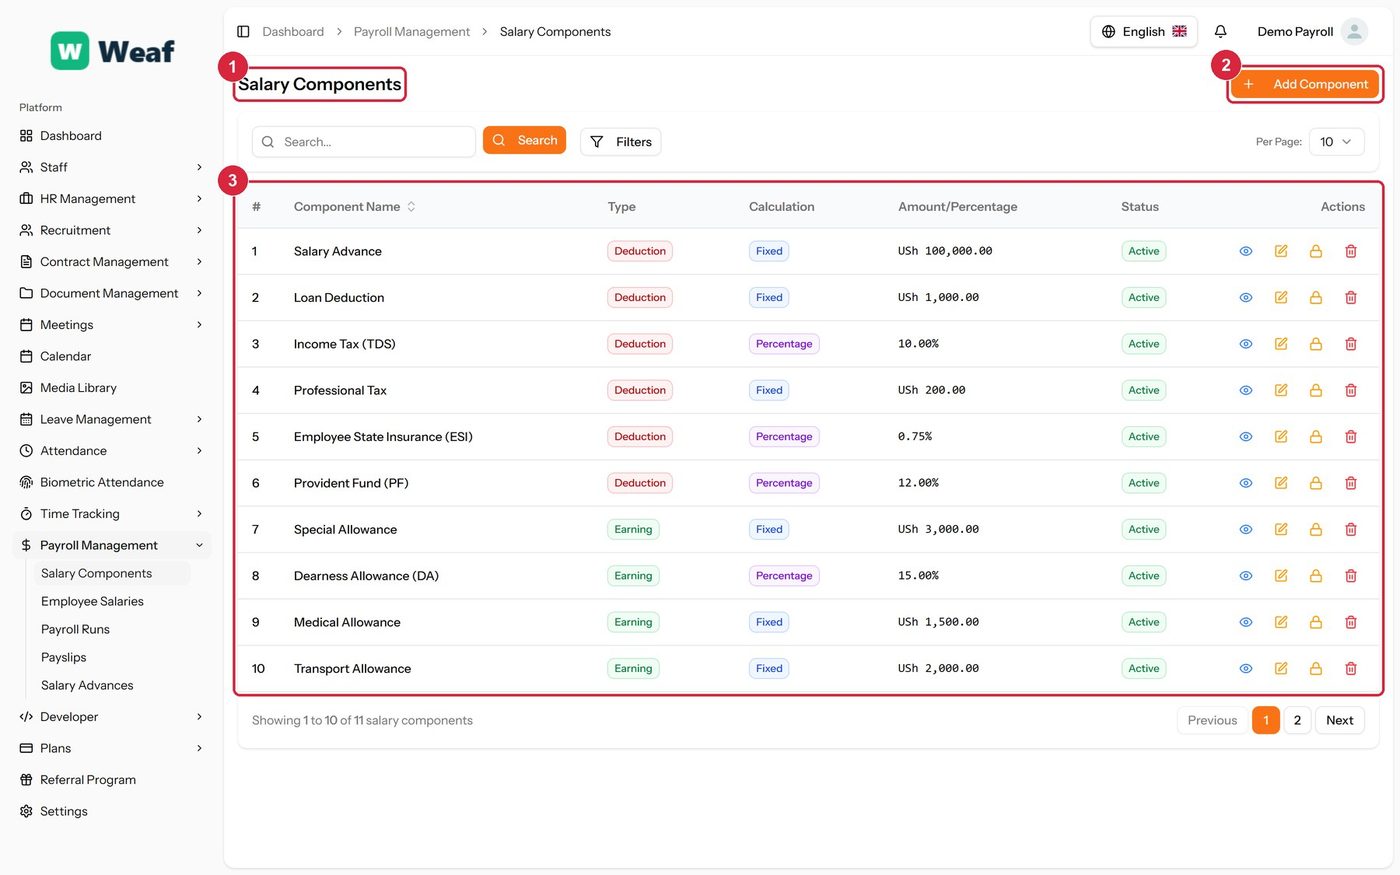Delete the Loan Deduction component

pyautogui.click(x=1351, y=298)
